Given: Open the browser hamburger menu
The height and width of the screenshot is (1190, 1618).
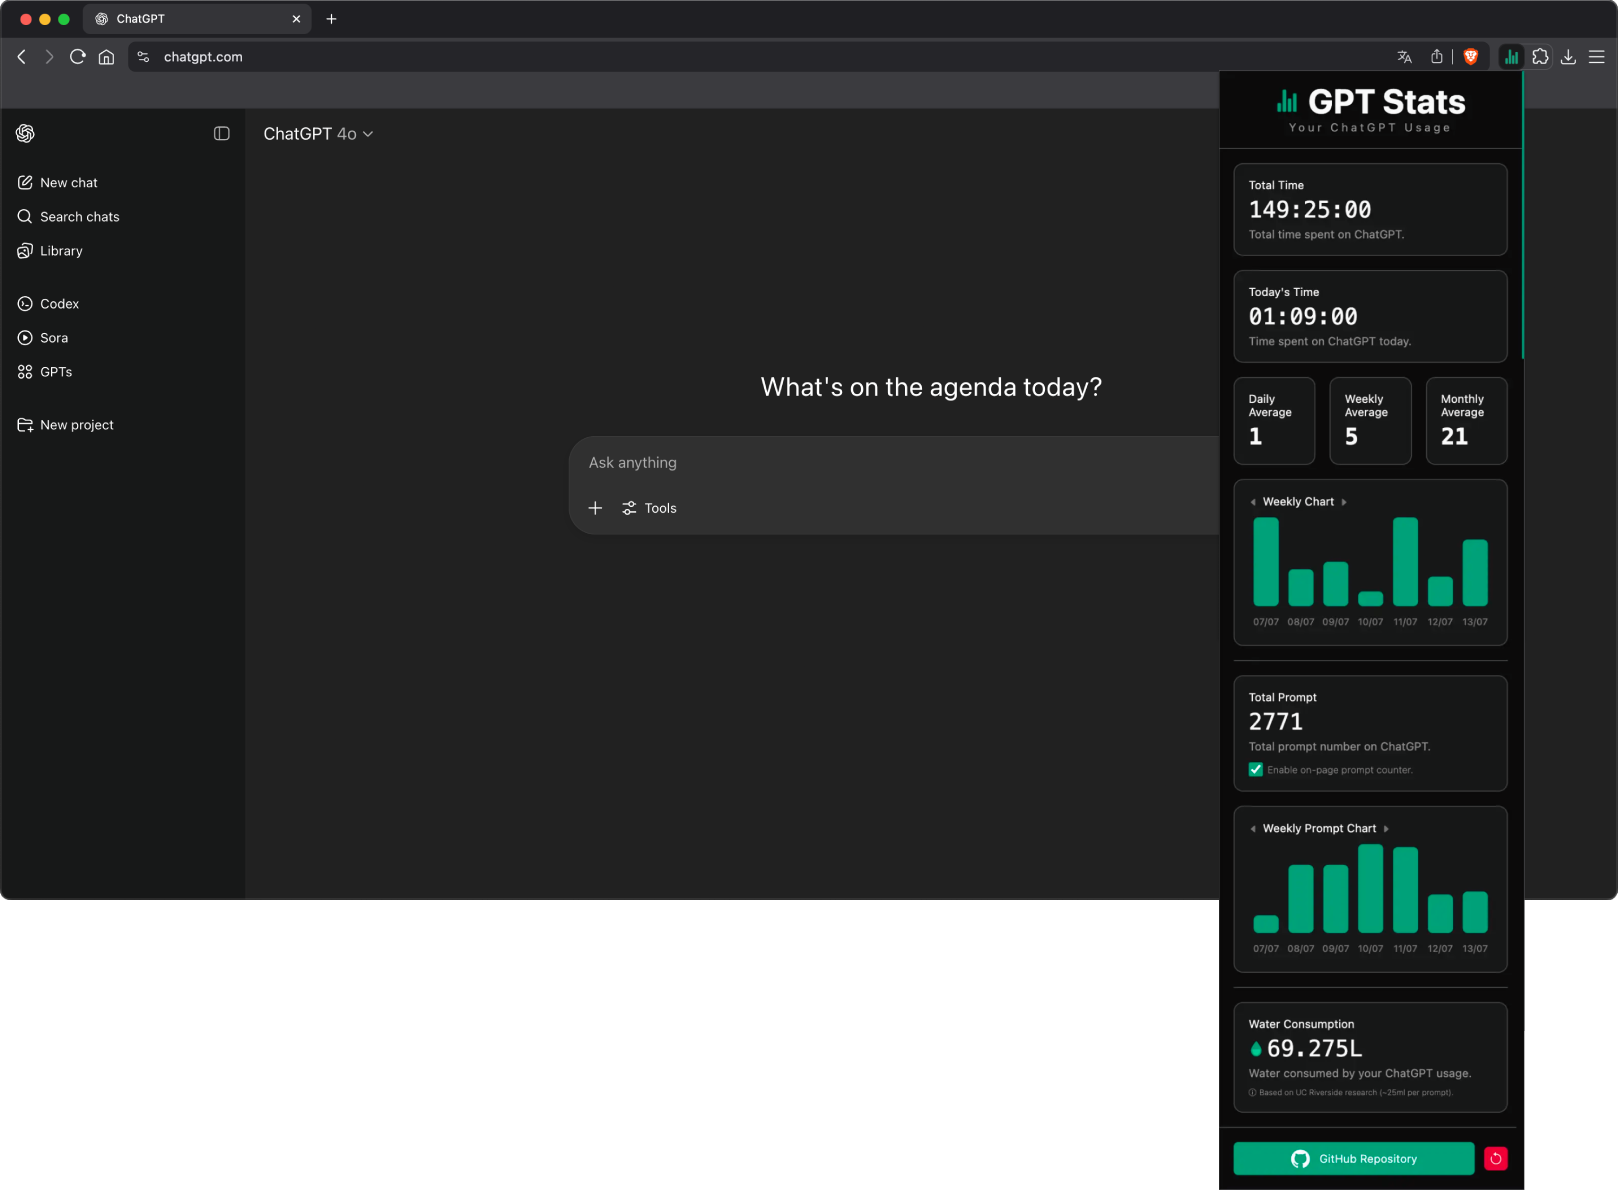Looking at the screenshot, I should point(1597,57).
